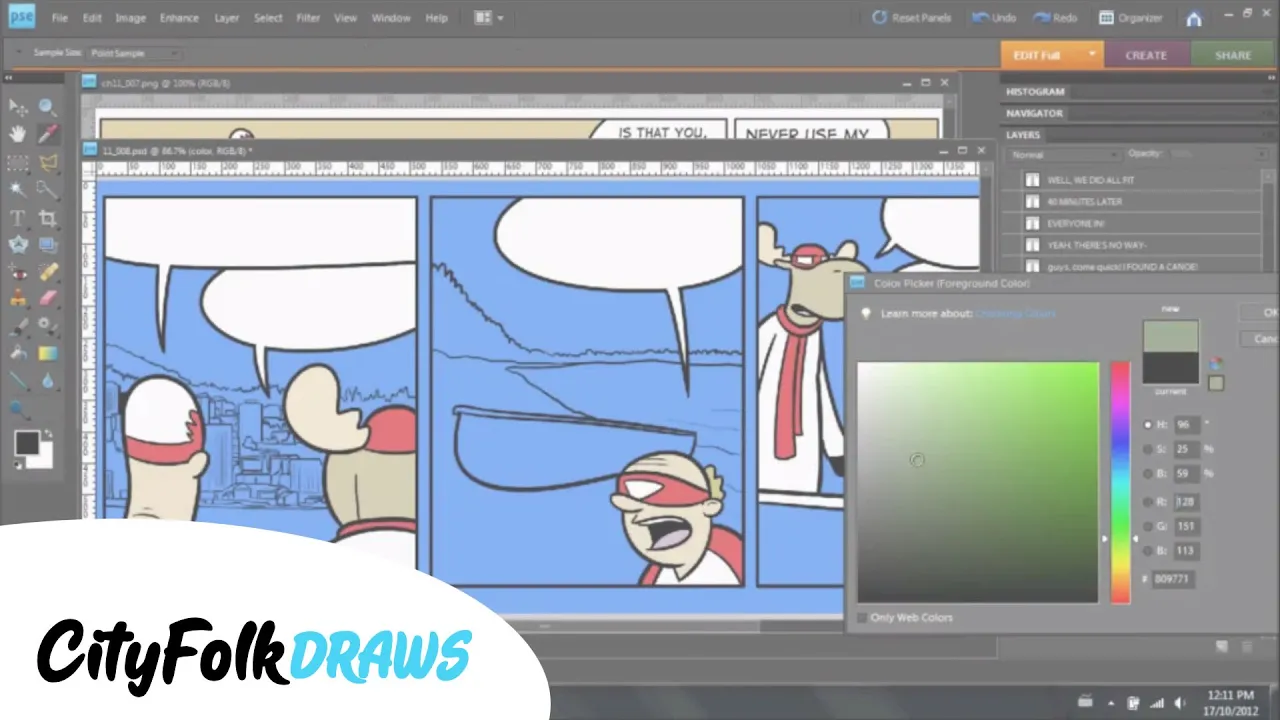Collapse the Layers panel header
The height and width of the screenshot is (720, 1280).
click(1023, 135)
